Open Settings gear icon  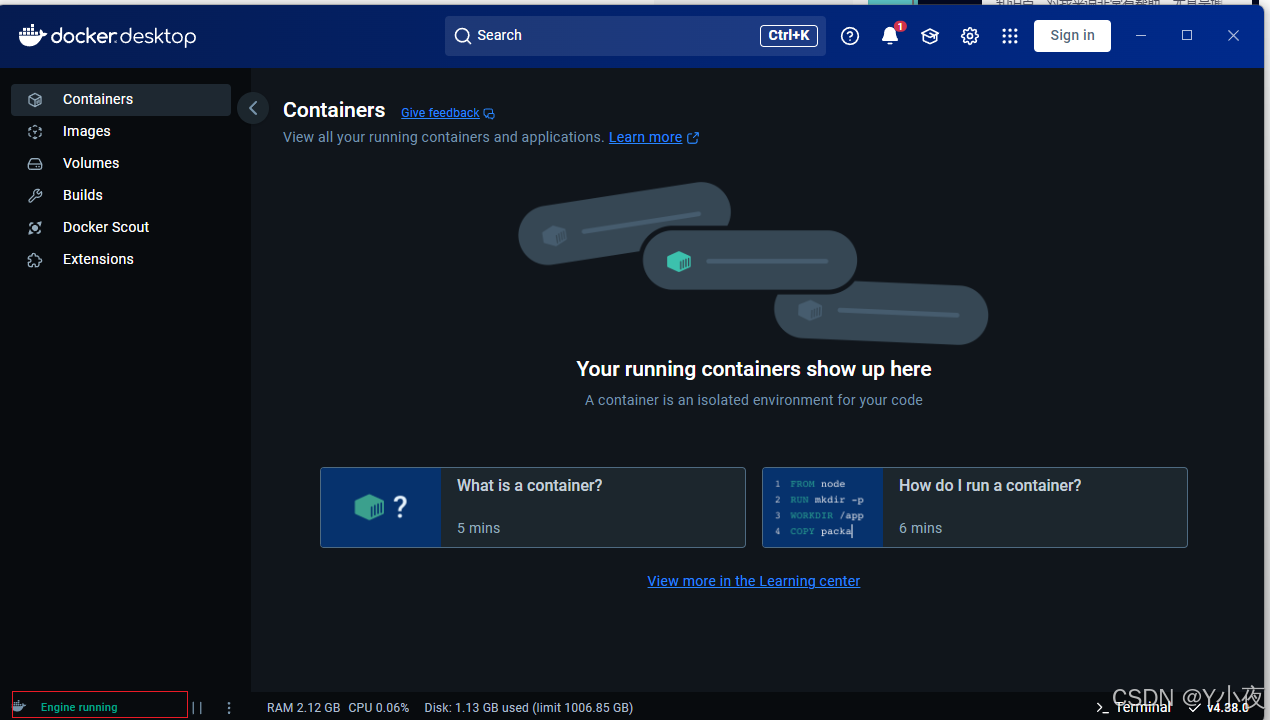970,36
